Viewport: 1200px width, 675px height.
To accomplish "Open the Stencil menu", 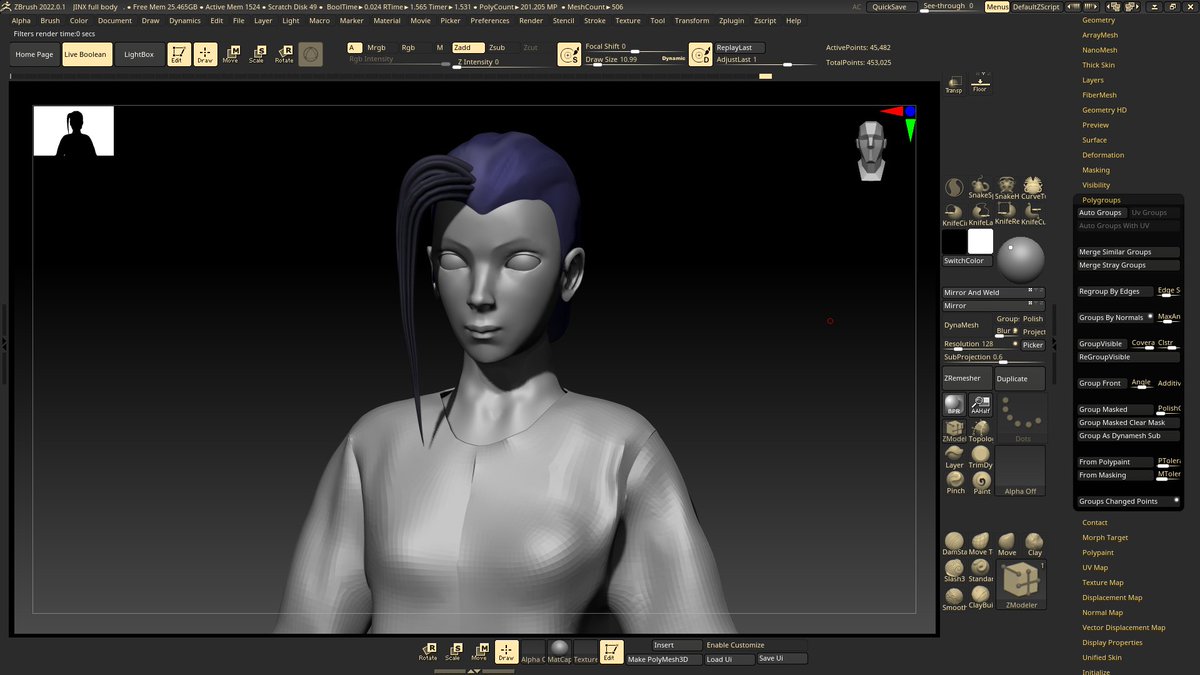I will click(563, 20).
